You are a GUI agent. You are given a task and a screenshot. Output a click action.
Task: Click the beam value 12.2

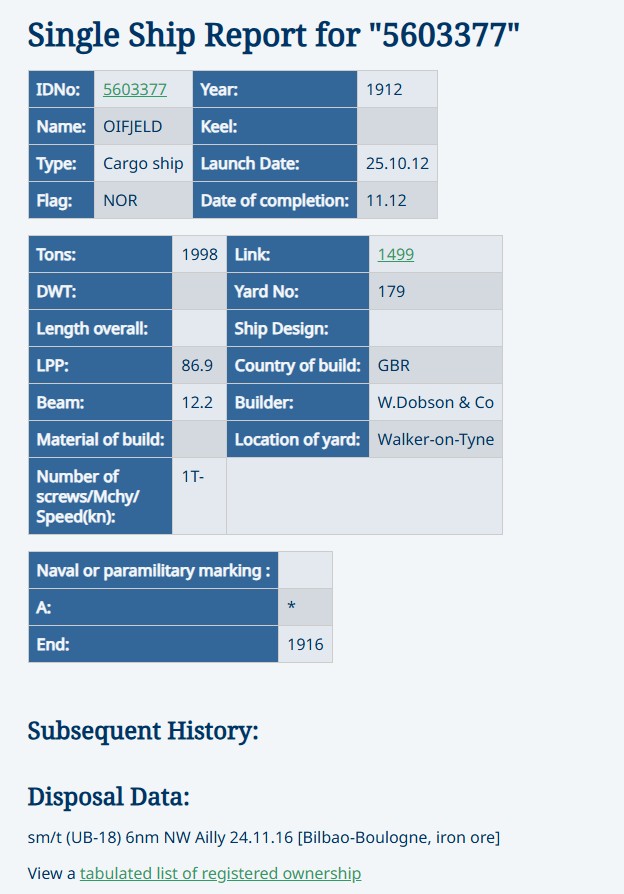tap(199, 402)
